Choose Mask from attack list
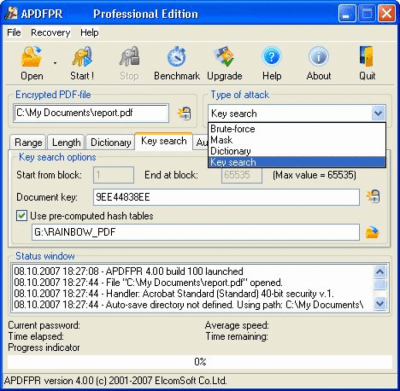400x391 pixels. click(297, 140)
